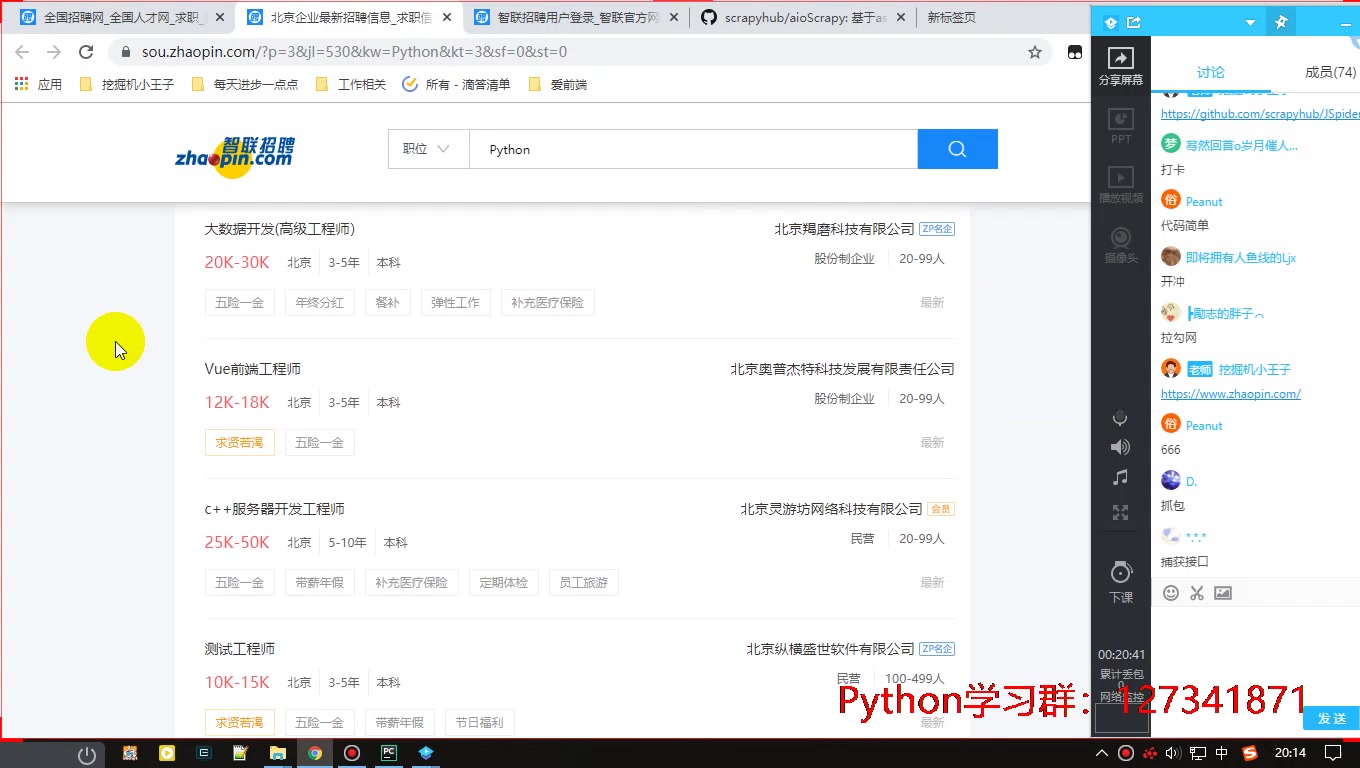The width and height of the screenshot is (1360, 768).
Task: Open the 播放视频 tool in the sidebar
Action: click(x=1121, y=185)
